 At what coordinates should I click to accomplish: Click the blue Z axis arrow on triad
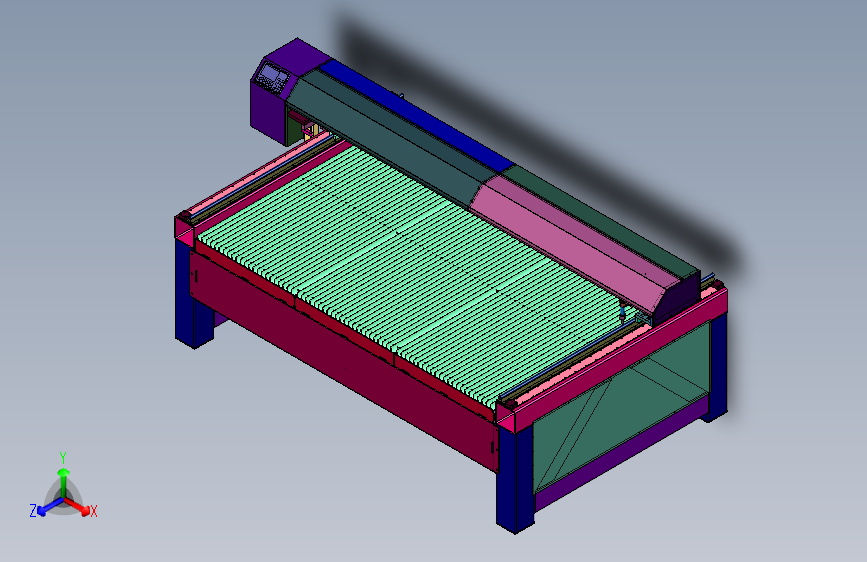[50, 507]
